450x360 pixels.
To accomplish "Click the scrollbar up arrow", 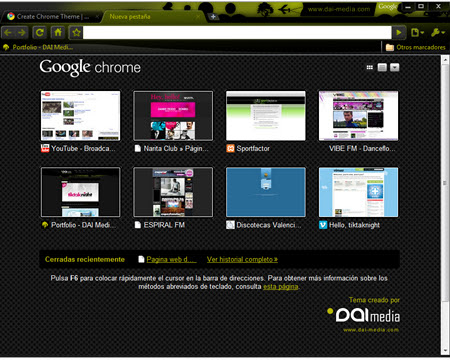I will [445, 60].
